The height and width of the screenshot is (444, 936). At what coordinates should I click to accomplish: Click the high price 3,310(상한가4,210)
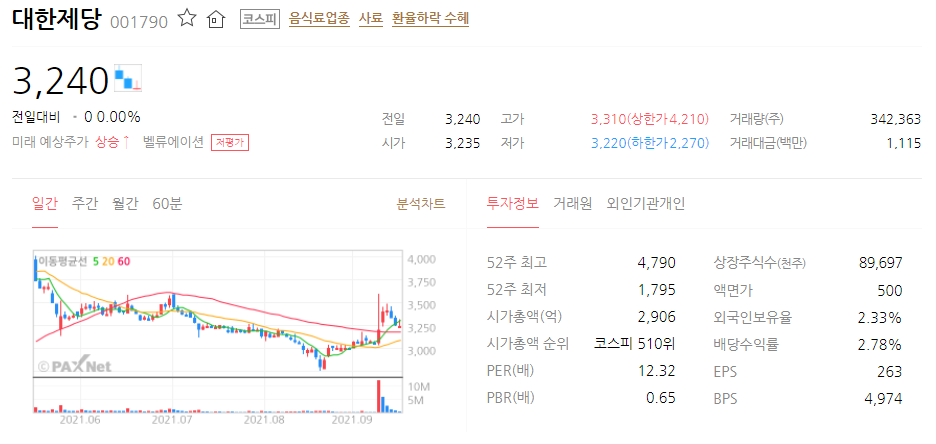[650, 119]
